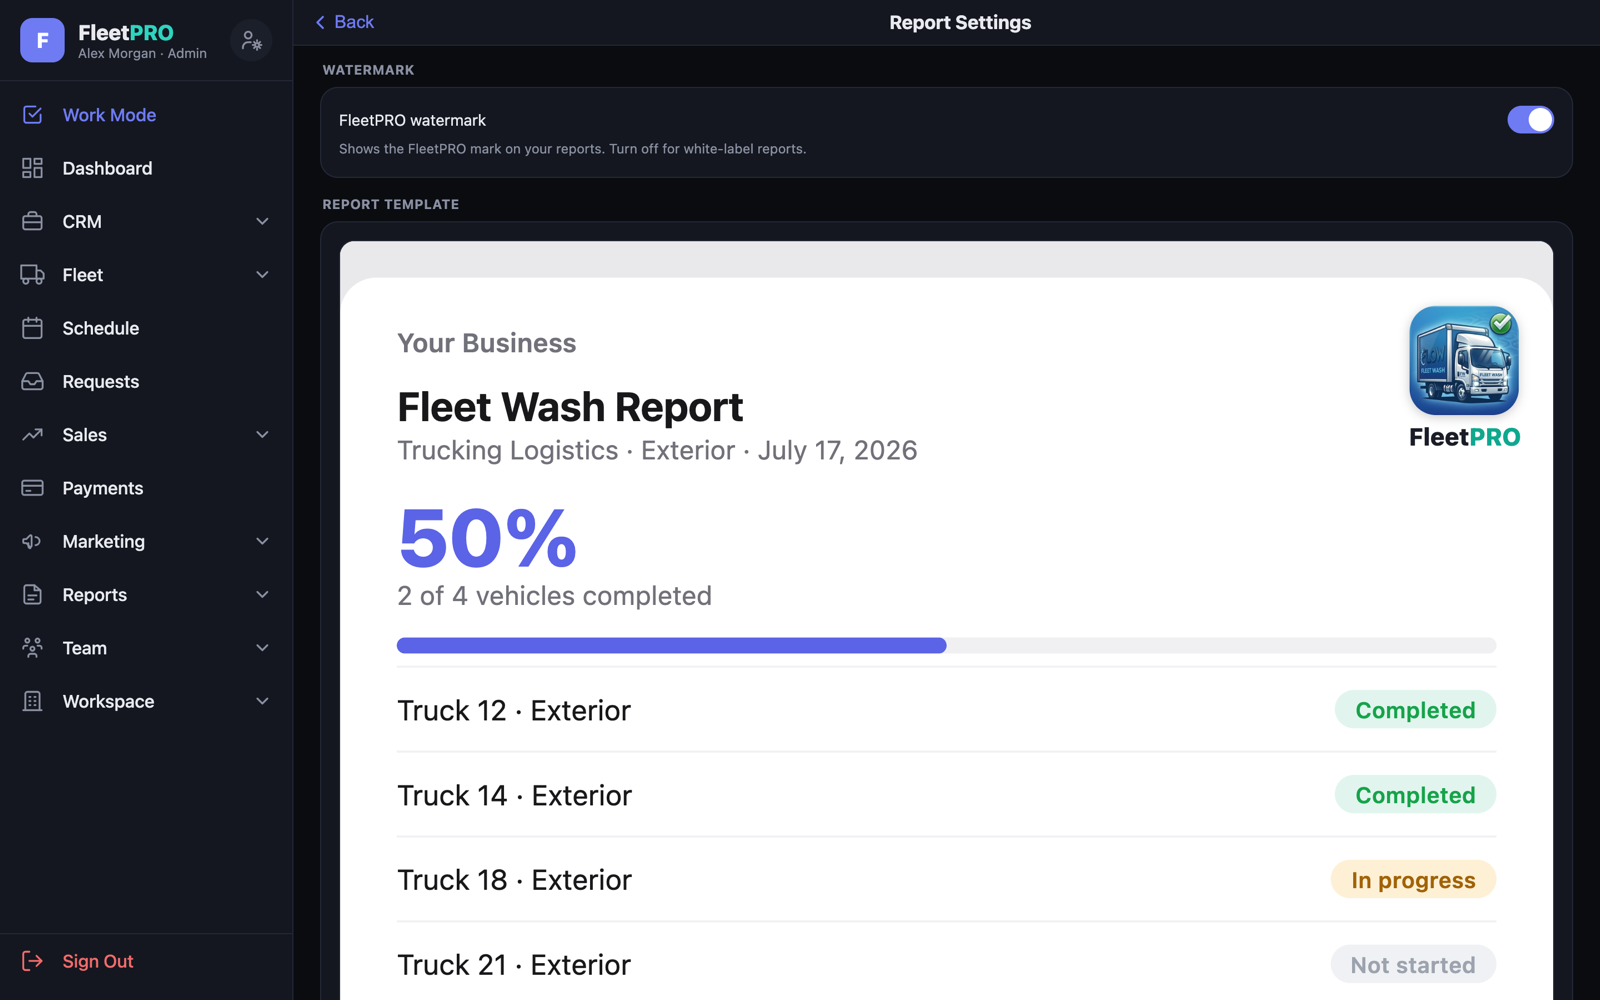Click the 2 of 4 vehicles completed text
The height and width of the screenshot is (1000, 1600).
coord(554,596)
